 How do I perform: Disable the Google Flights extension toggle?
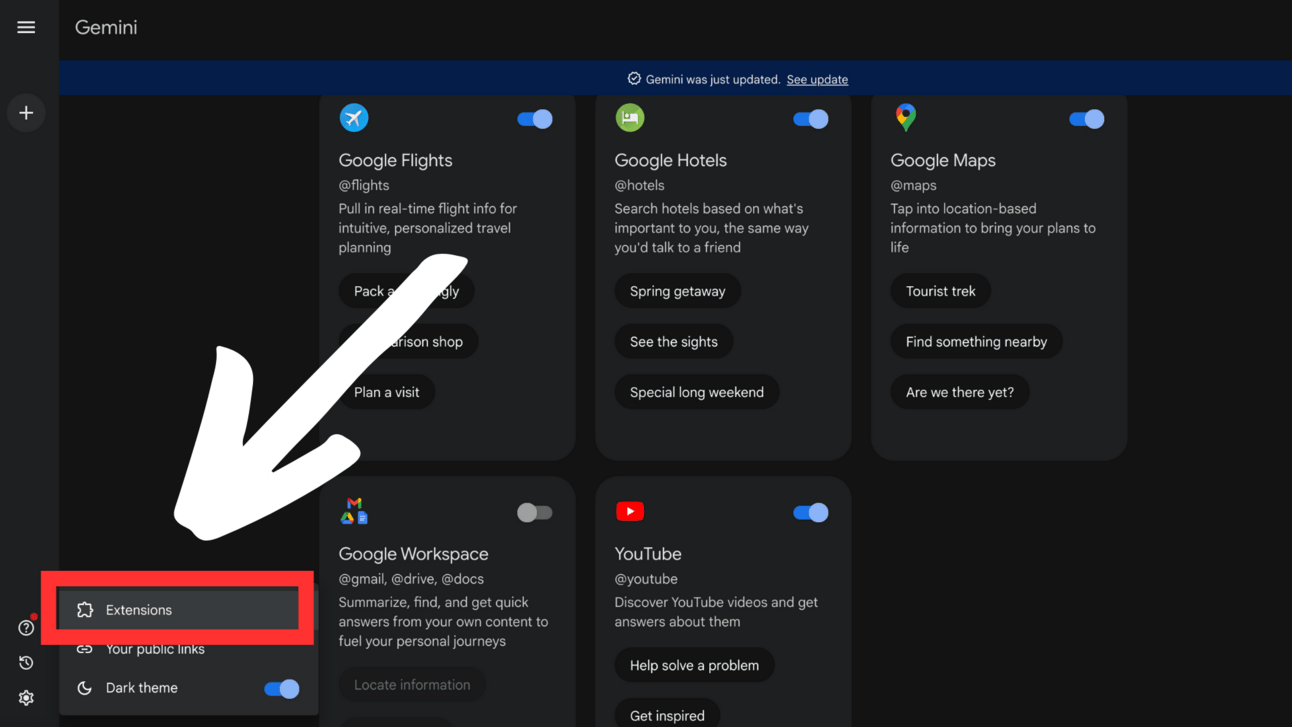[x=535, y=119]
